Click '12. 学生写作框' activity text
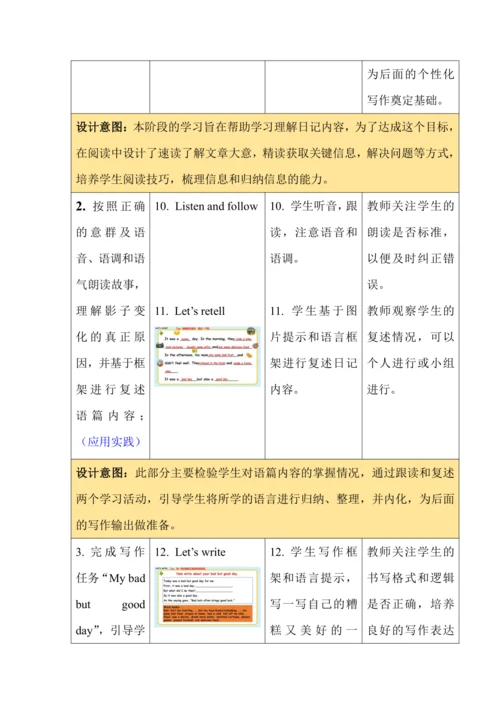 click(x=313, y=552)
